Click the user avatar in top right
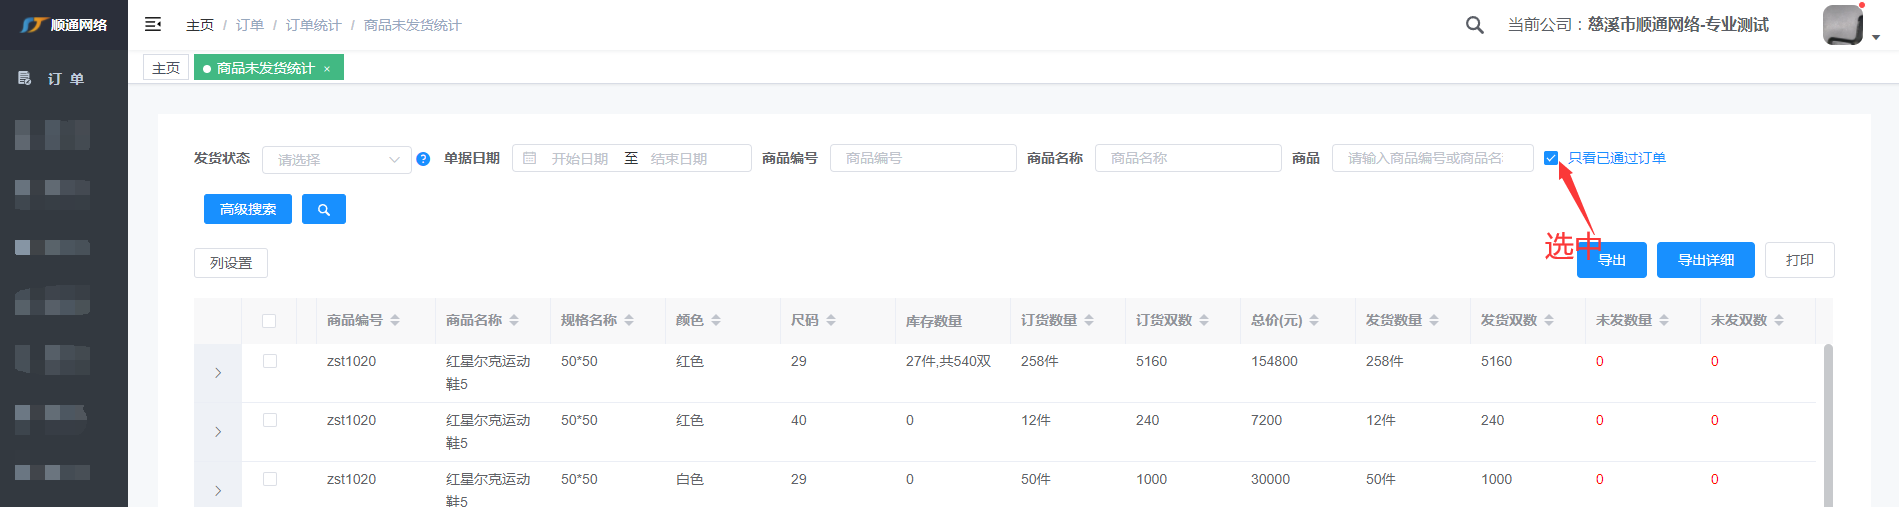Viewport: 1899px width, 507px height. click(x=1842, y=25)
